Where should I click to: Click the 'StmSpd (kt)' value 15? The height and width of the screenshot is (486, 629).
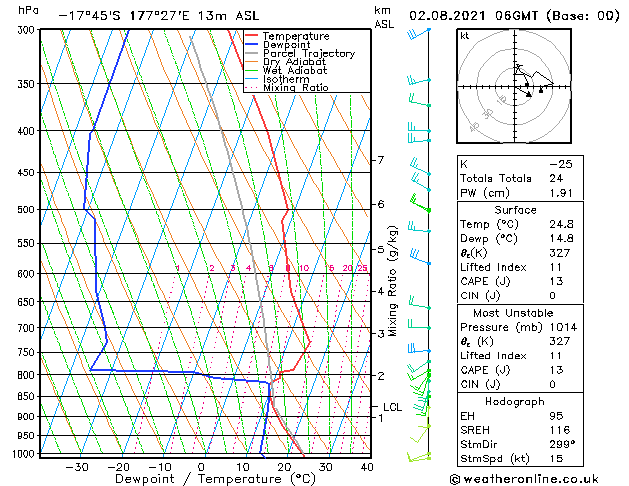tap(556, 458)
